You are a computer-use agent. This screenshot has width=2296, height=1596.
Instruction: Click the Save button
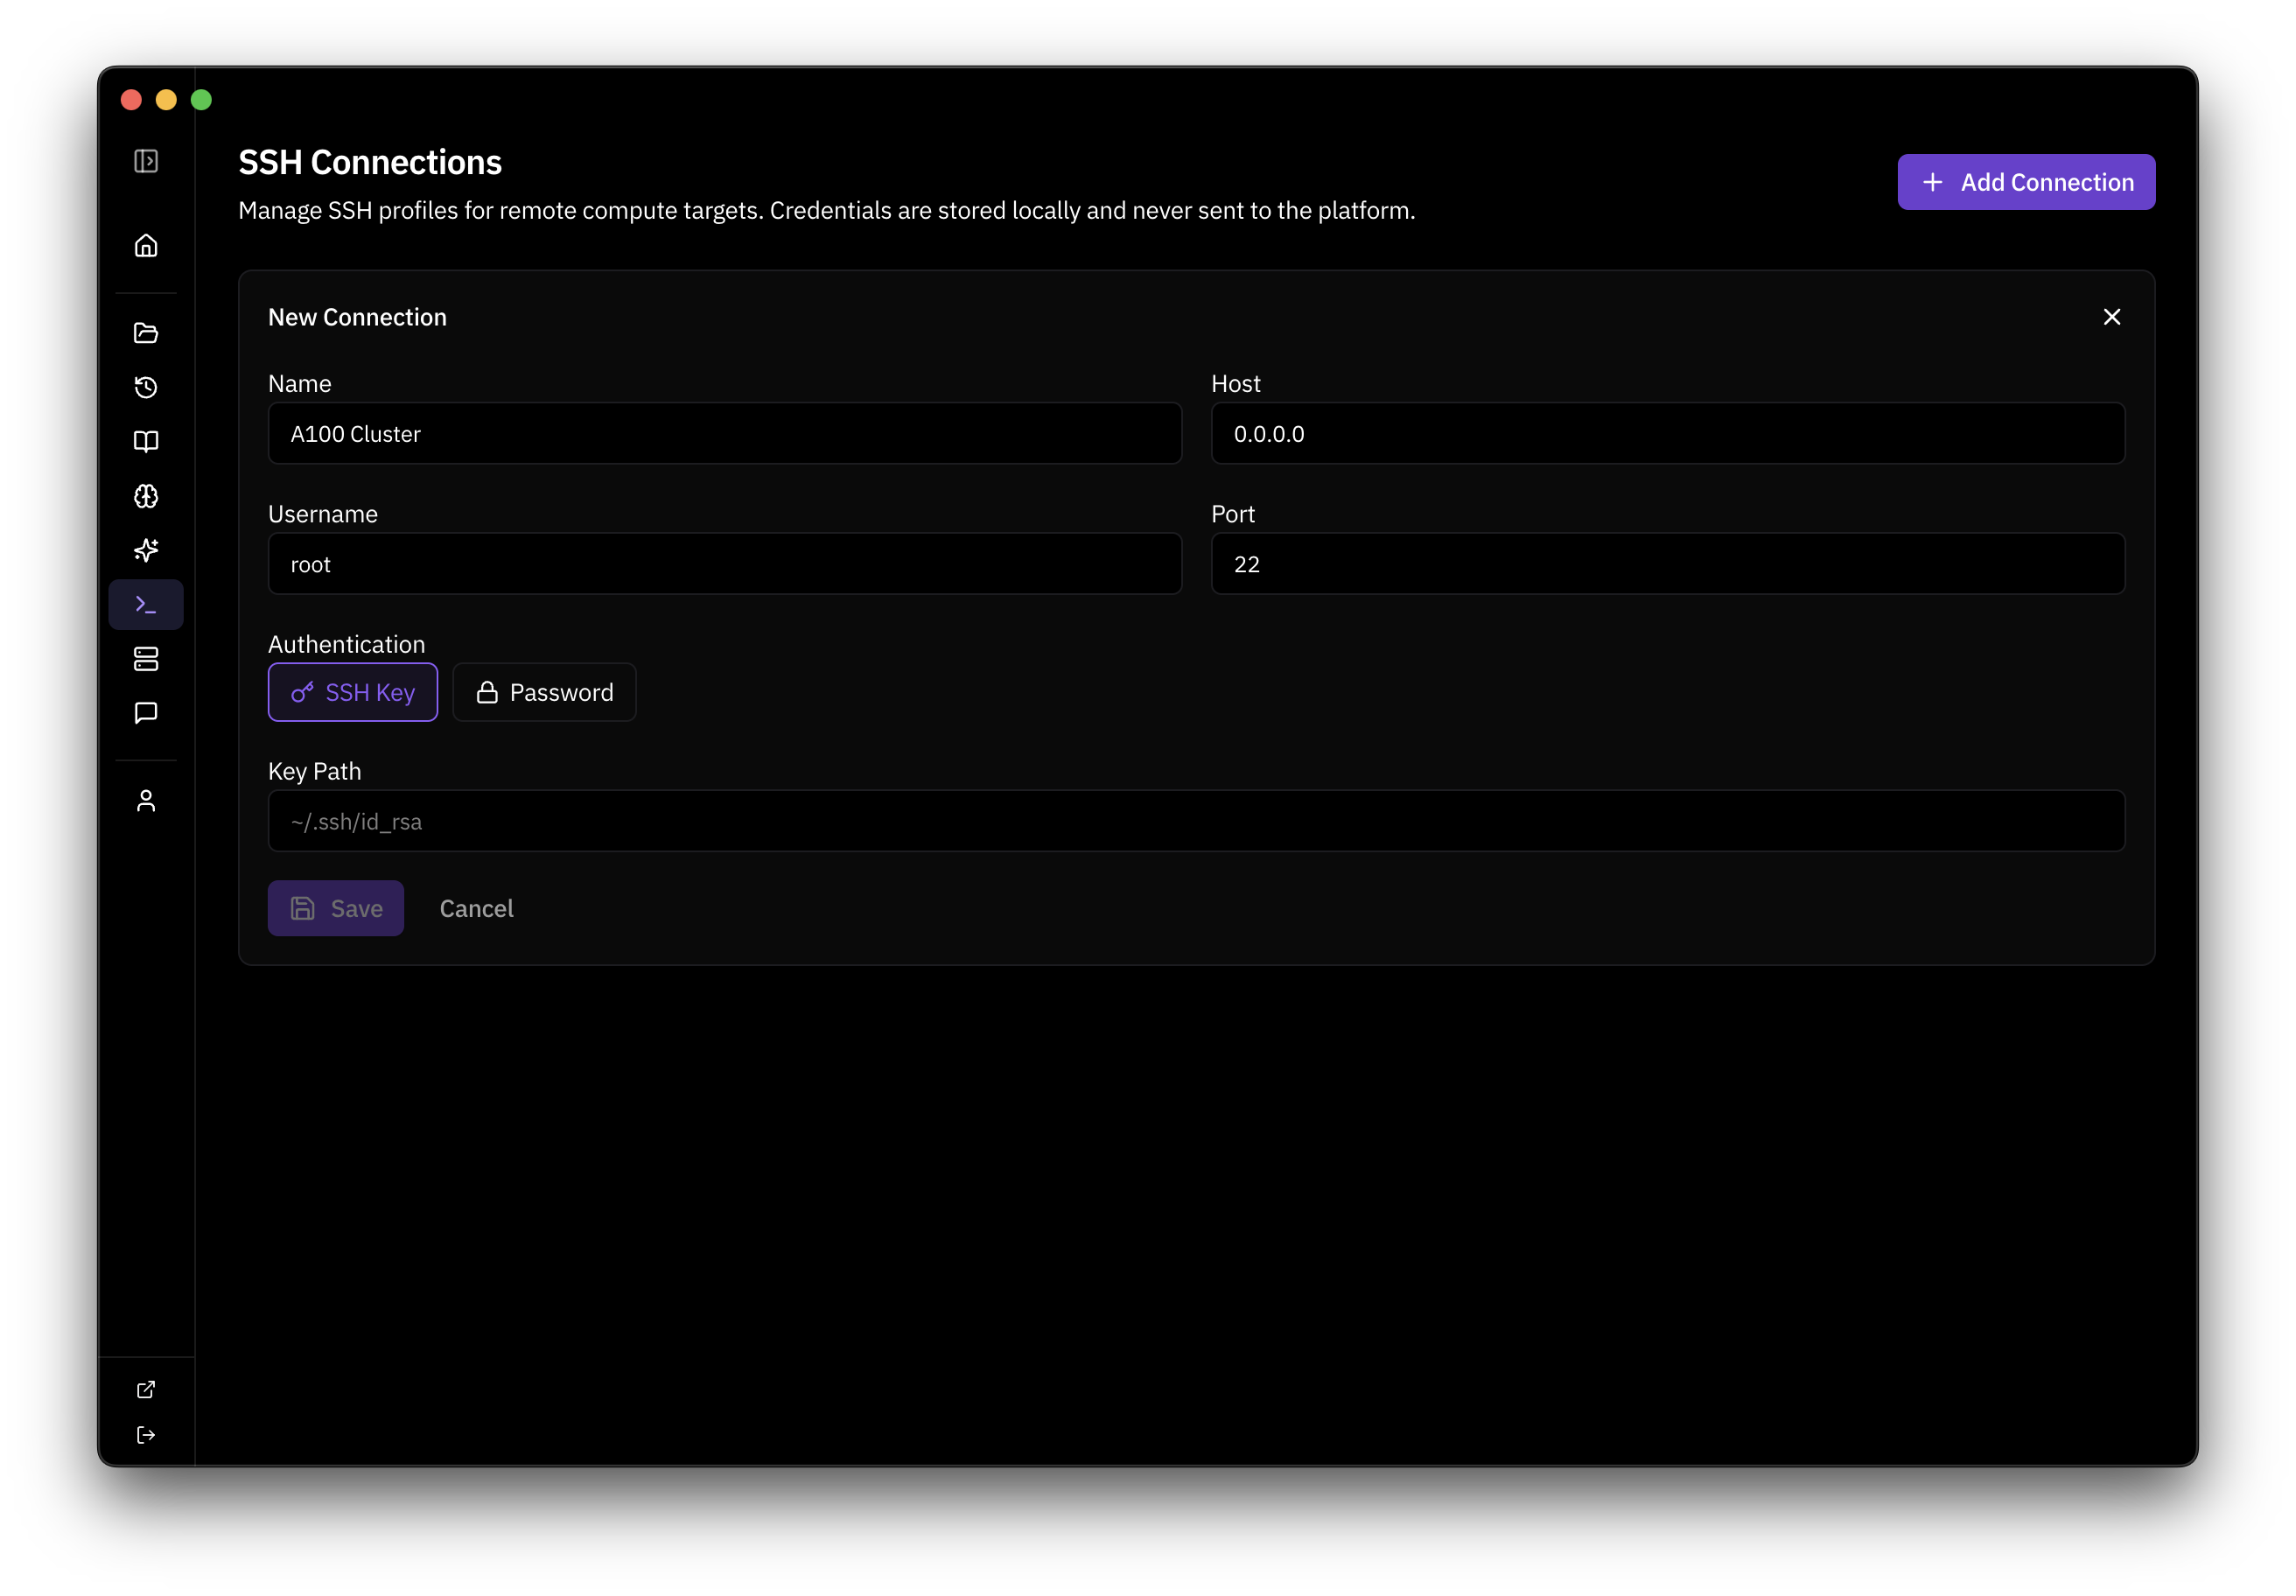point(336,908)
